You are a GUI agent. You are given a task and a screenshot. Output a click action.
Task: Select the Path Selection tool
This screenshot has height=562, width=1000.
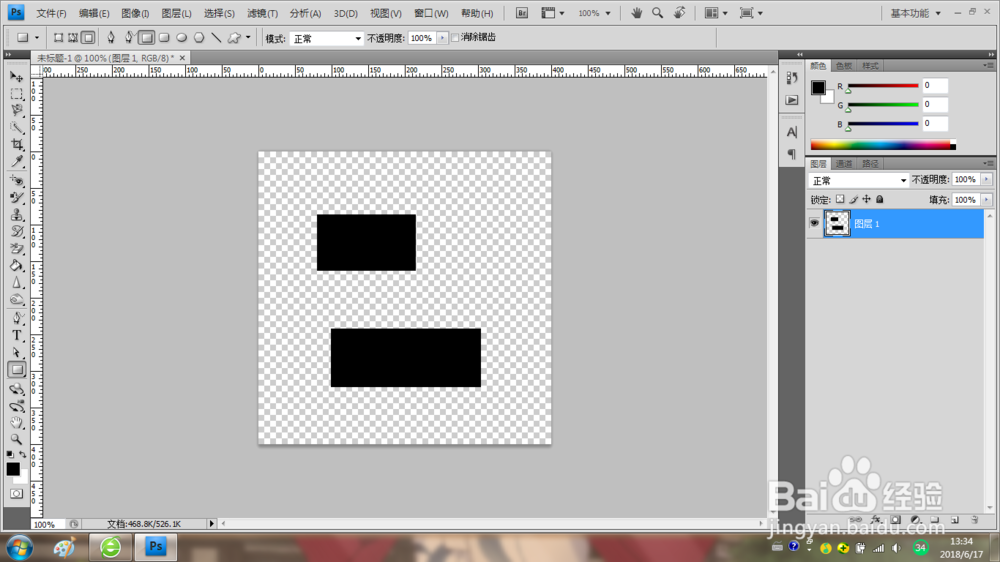pos(17,352)
